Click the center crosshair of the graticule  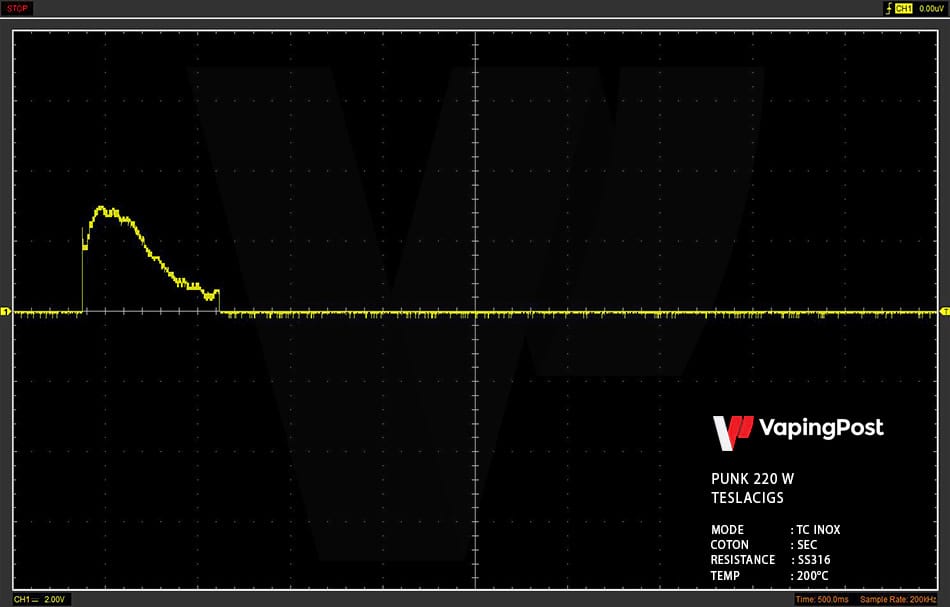476,311
